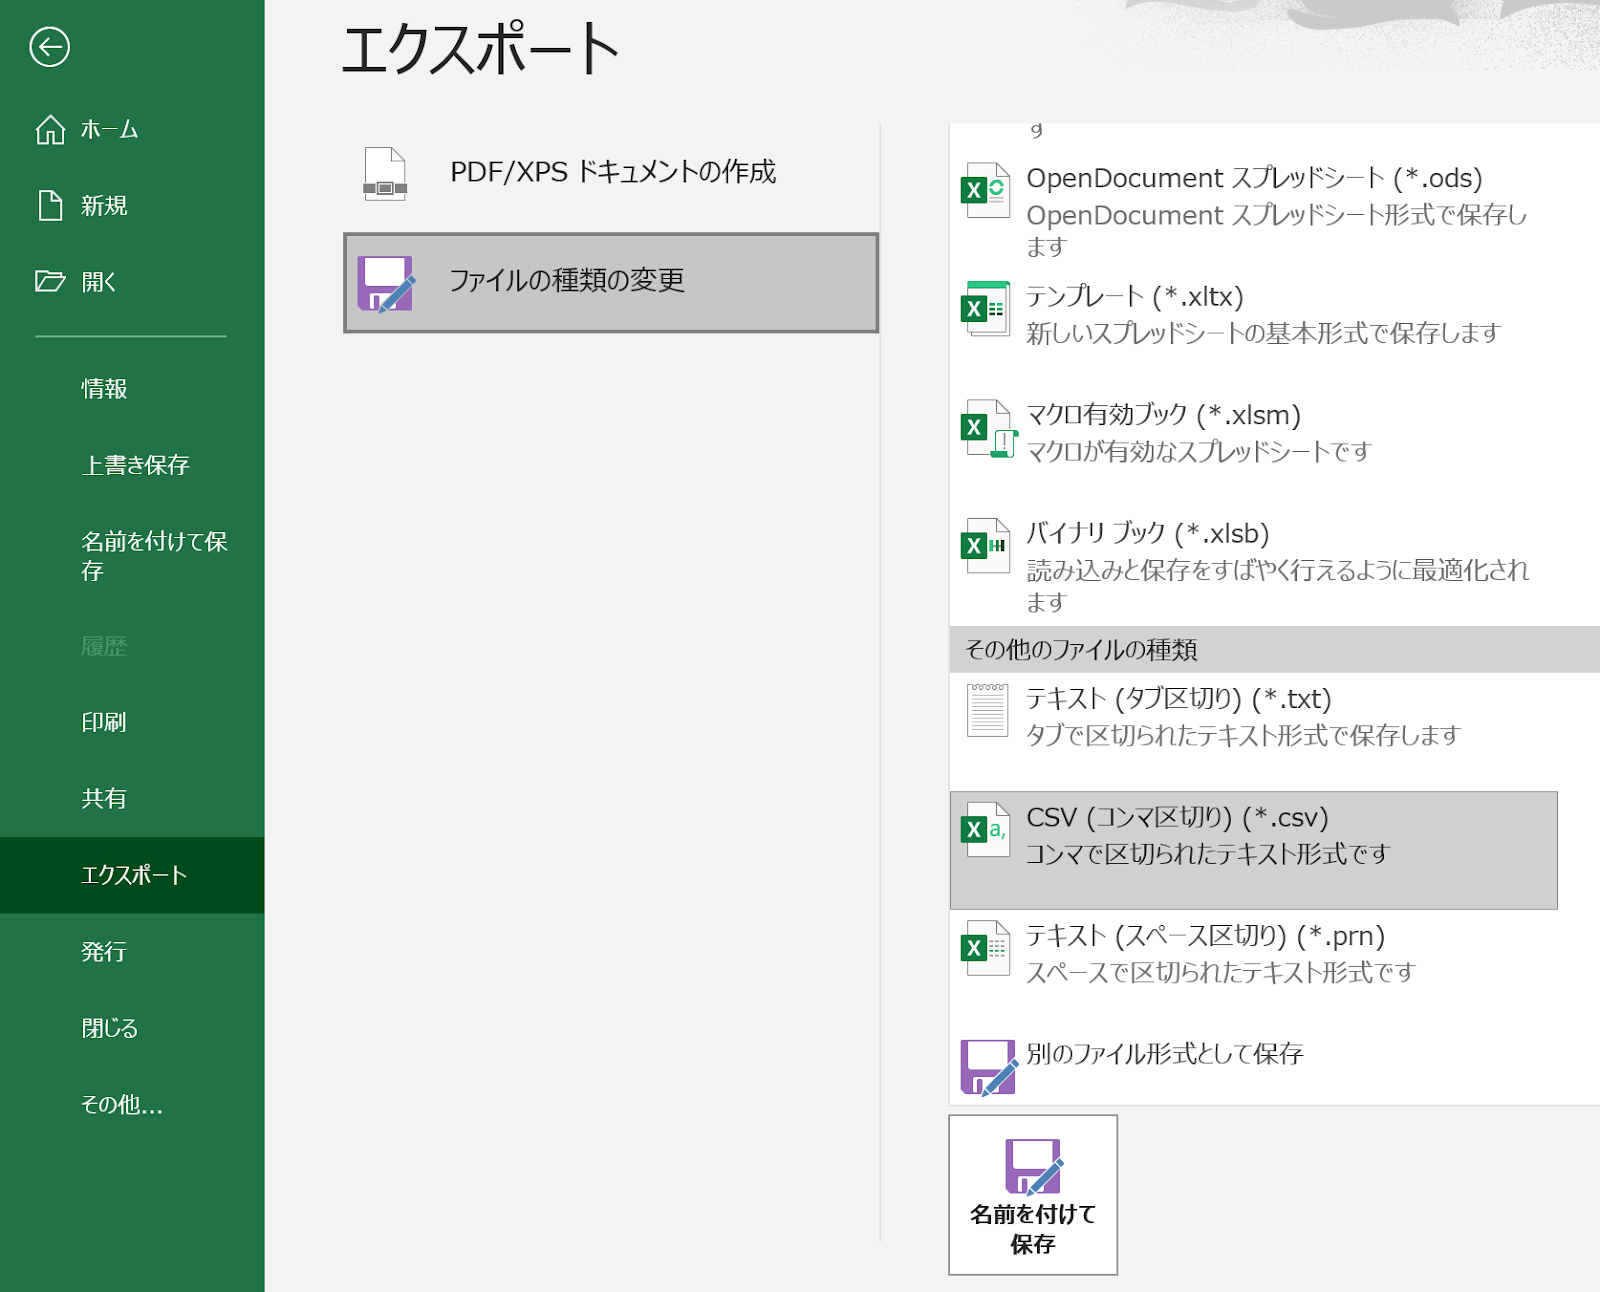Select the エクスポート sidebar item
The image size is (1600, 1292).
[132, 875]
